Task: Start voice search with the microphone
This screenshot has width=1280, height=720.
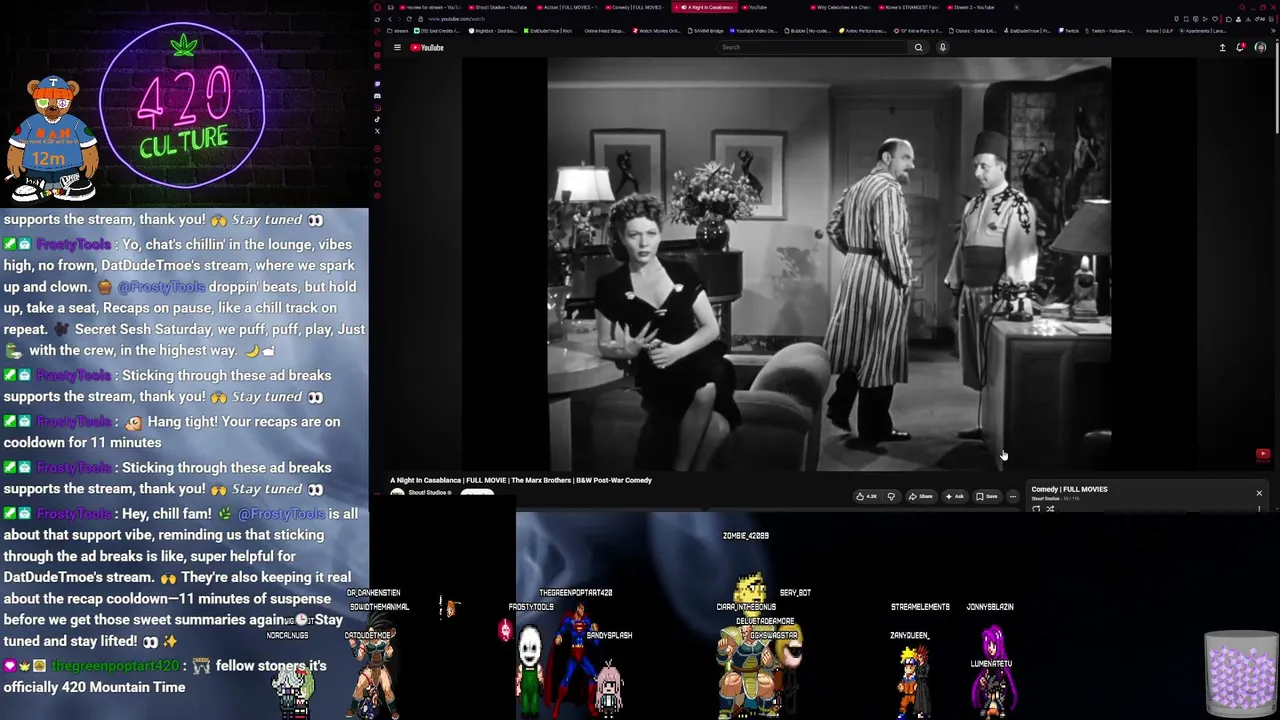Action: (x=942, y=47)
